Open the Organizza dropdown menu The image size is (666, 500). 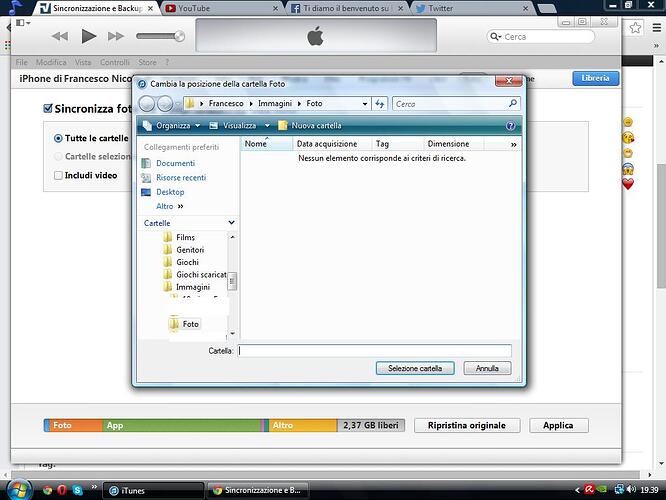[x=172, y=126]
